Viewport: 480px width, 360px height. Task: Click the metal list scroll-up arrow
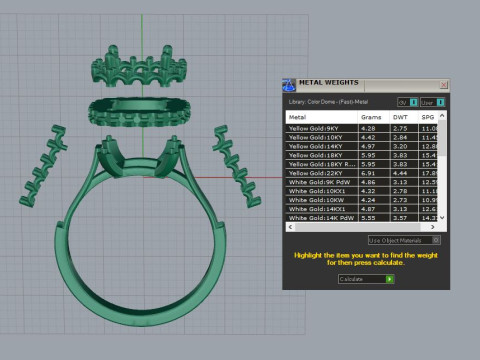coord(442,115)
